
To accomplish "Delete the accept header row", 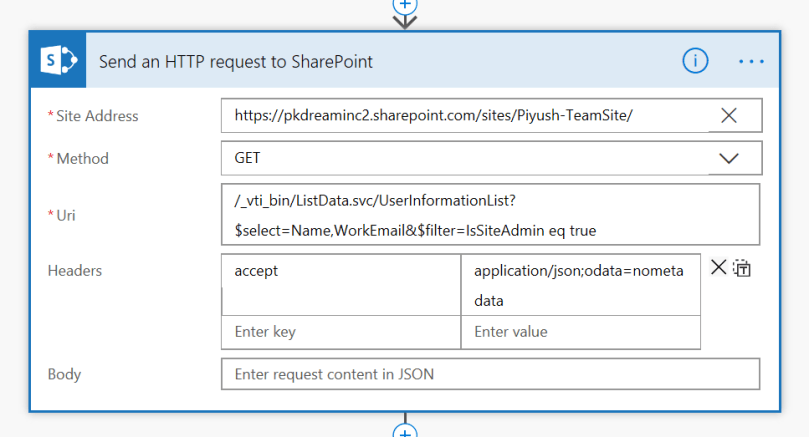I will pos(718,267).
